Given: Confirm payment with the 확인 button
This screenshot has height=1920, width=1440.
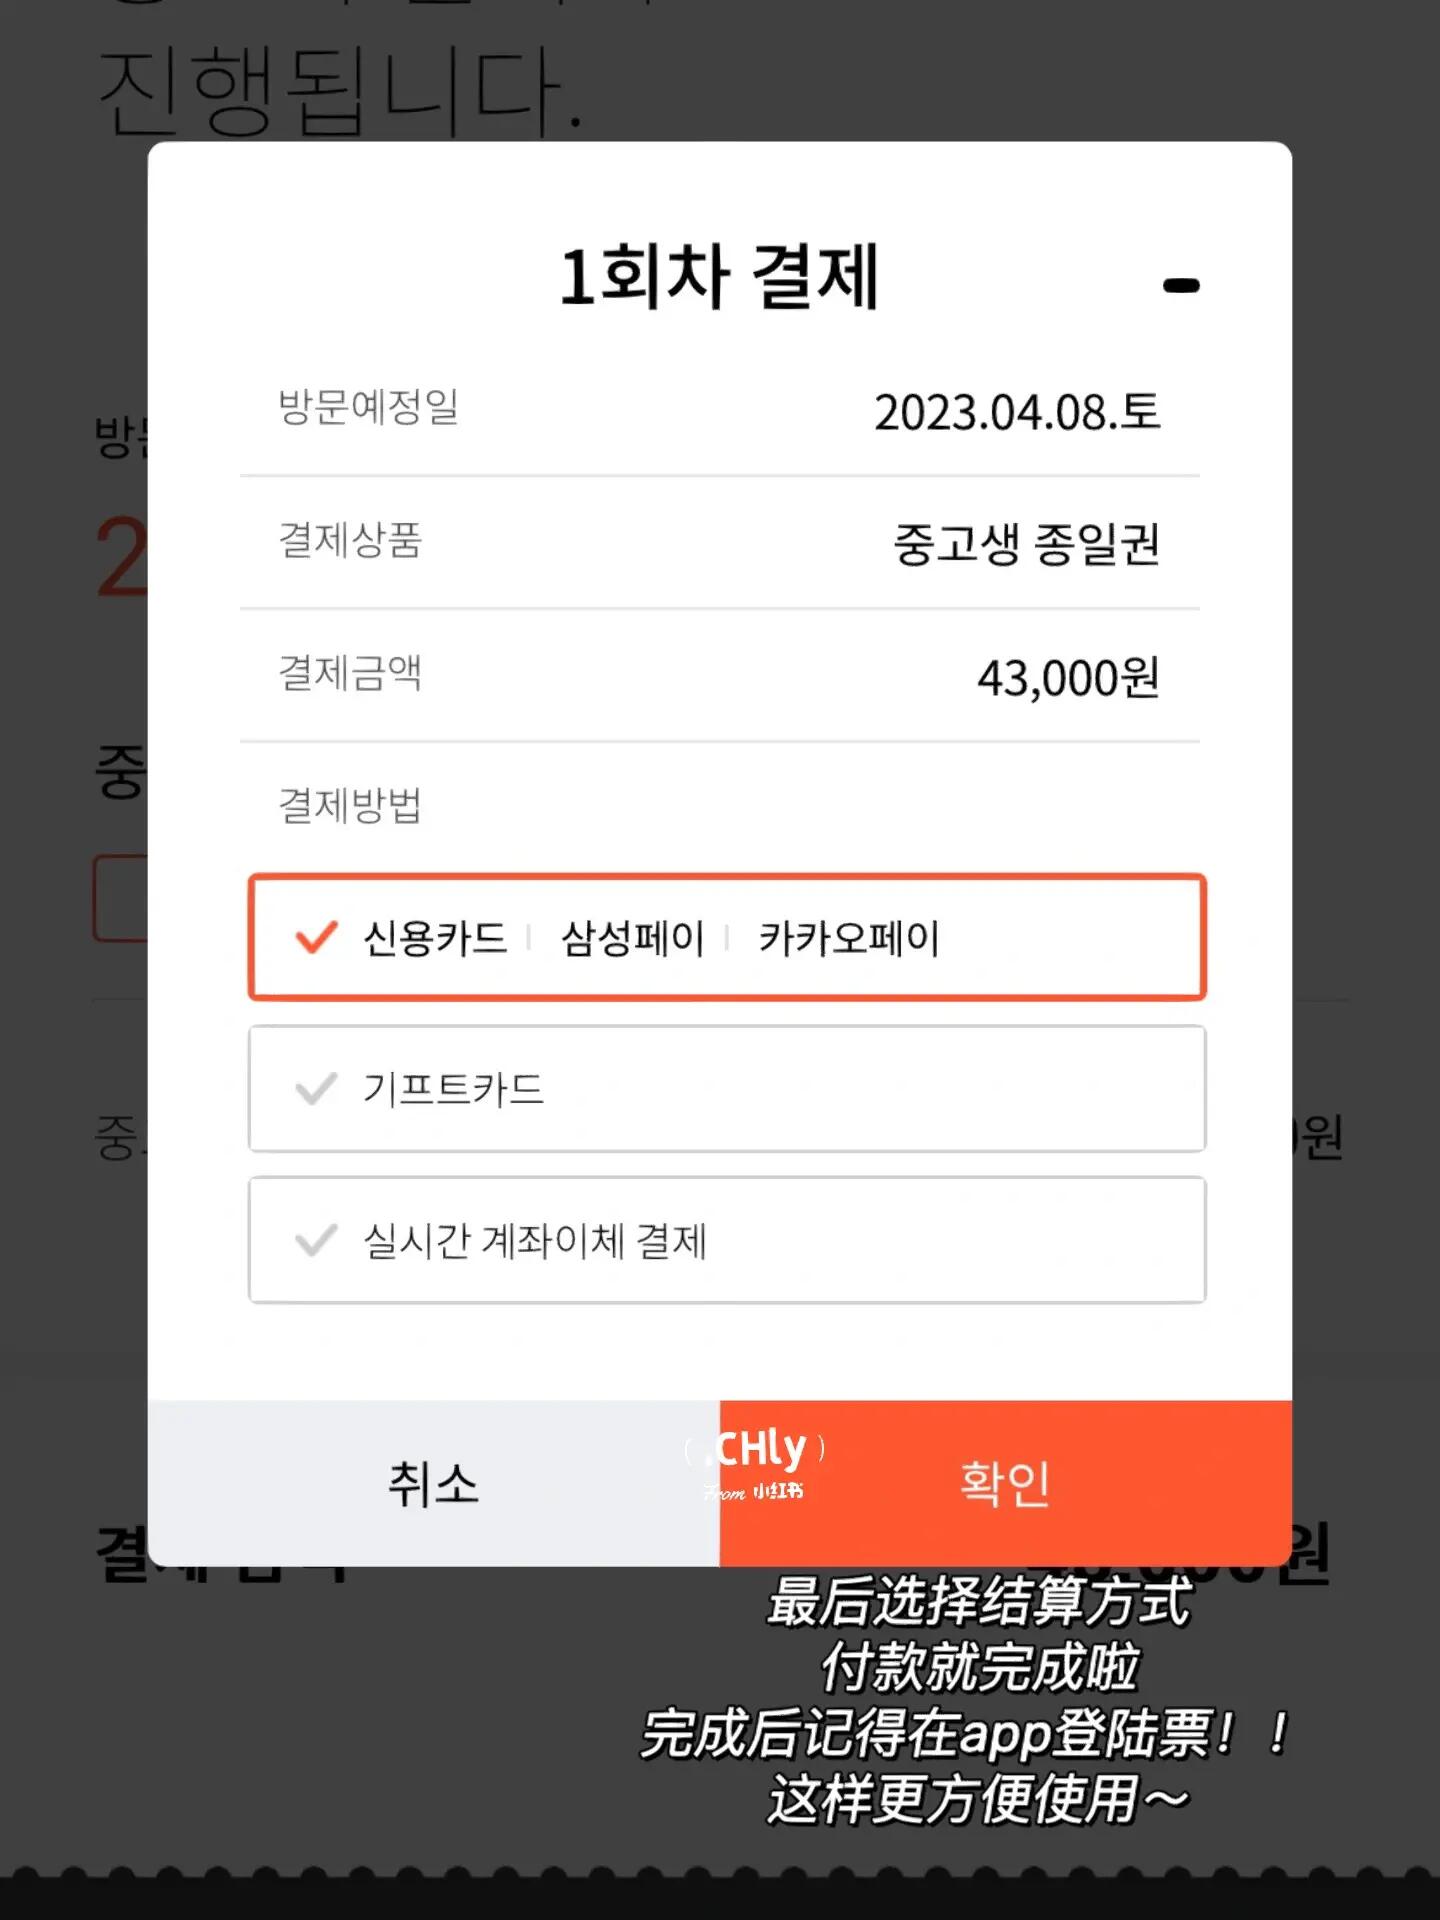Looking at the screenshot, I should tap(1006, 1483).
